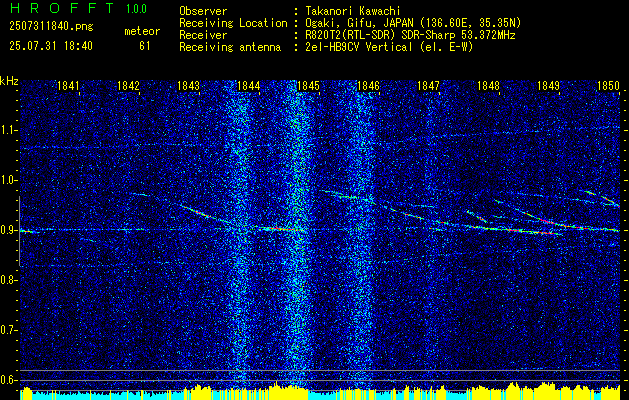Click the Receiving antenna label
The height and width of the screenshot is (400, 629).
[x=230, y=47]
